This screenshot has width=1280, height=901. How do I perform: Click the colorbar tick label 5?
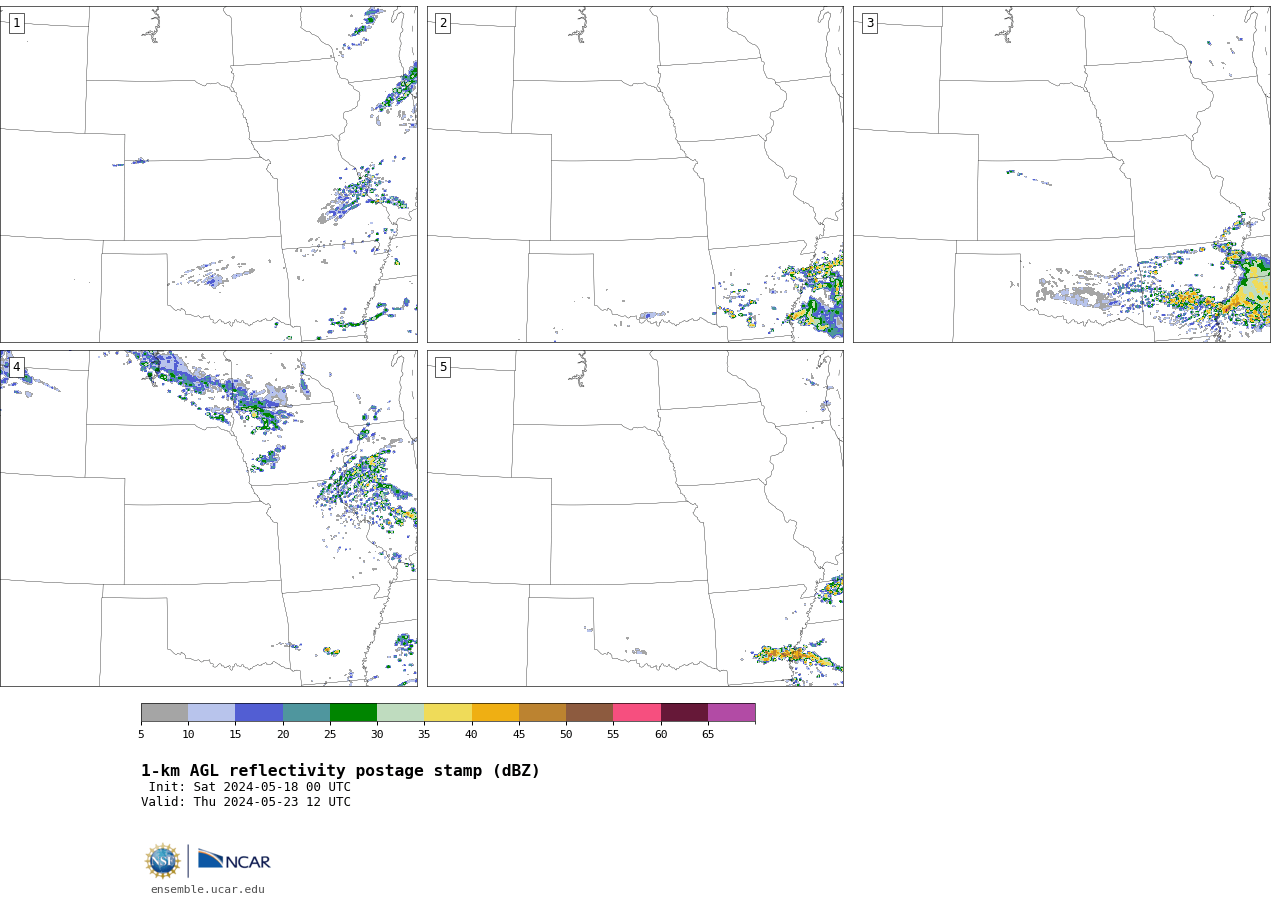[141, 735]
